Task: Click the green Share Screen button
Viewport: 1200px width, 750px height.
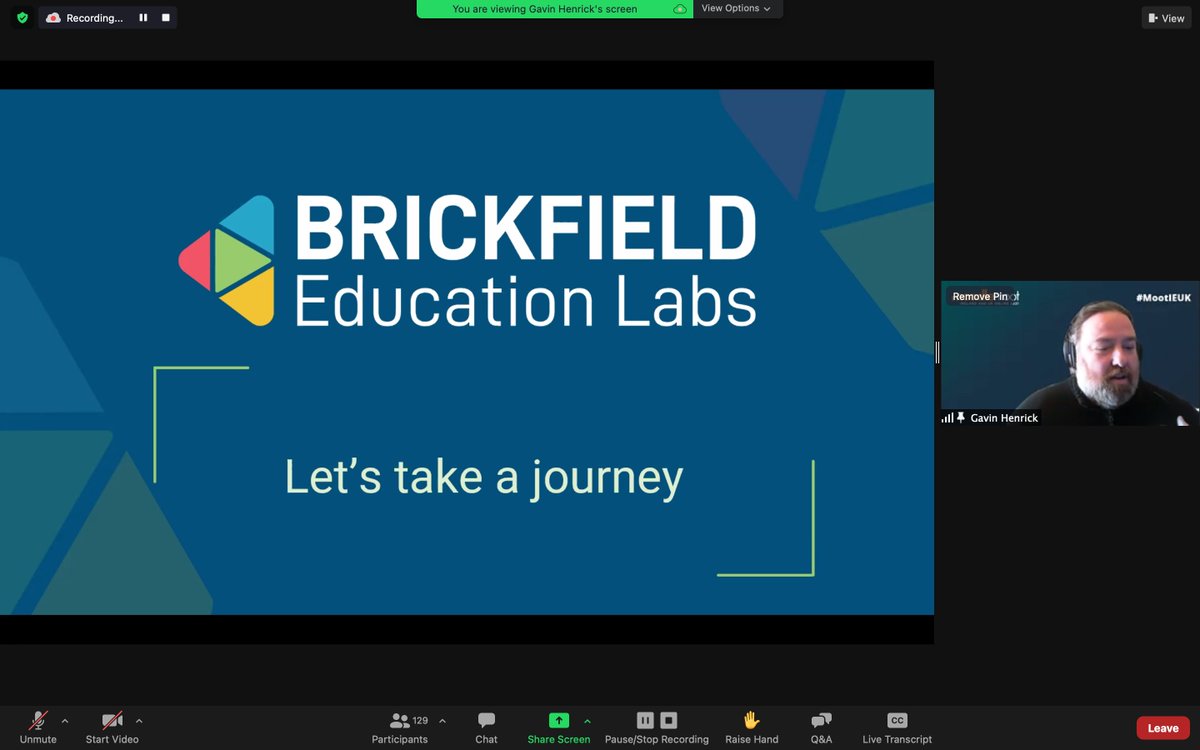Action: [559, 727]
